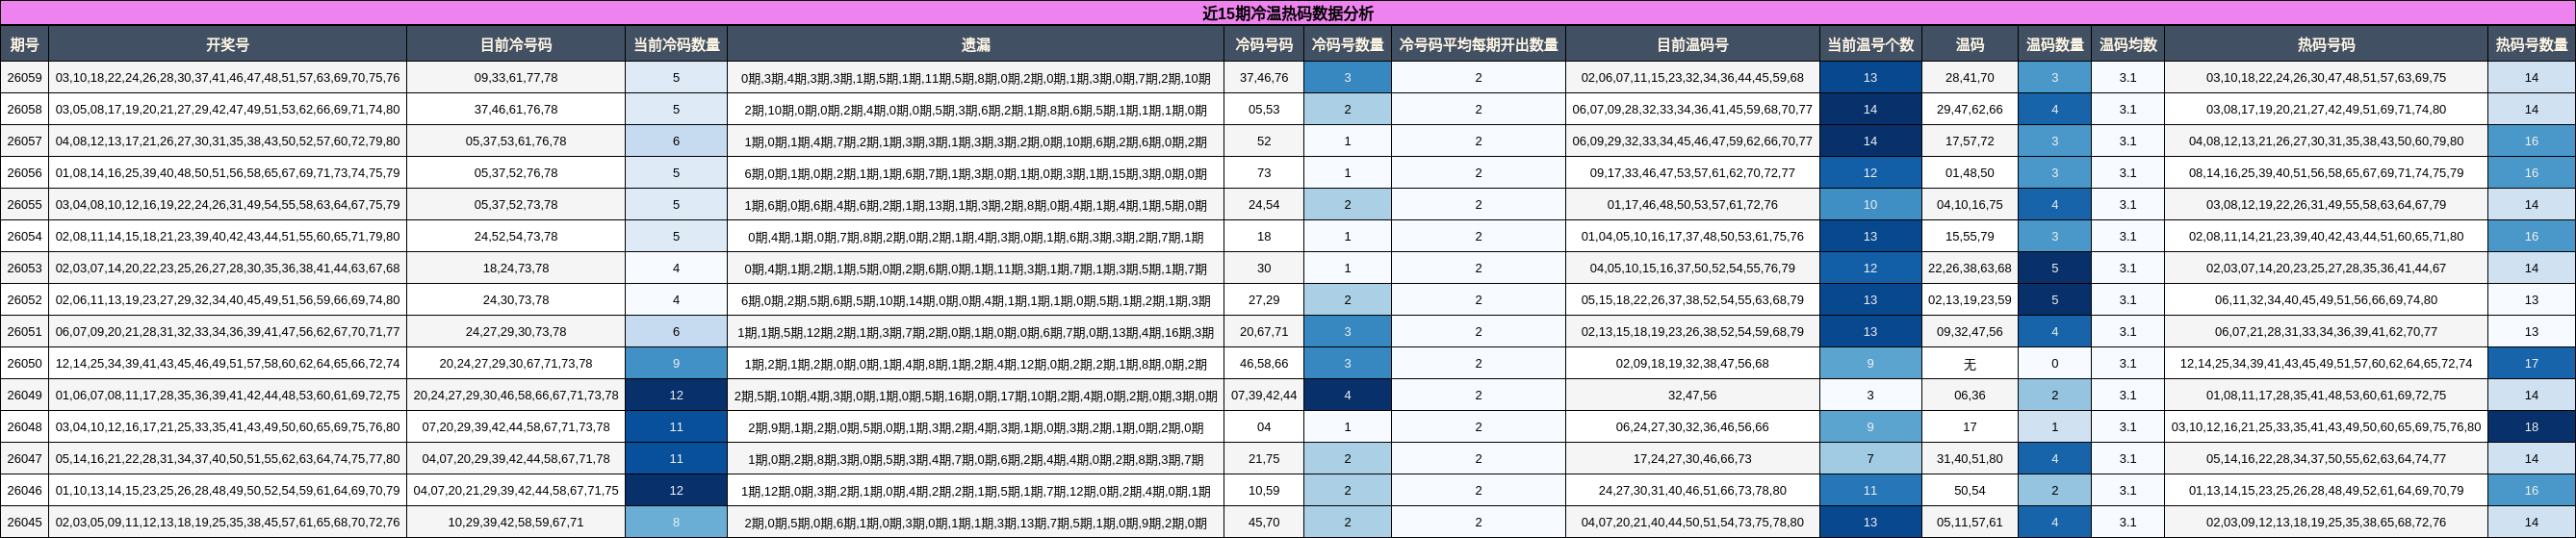Select current warm count 7 in row 26047
Viewport: 2576px width, 538px height.
tap(1870, 458)
